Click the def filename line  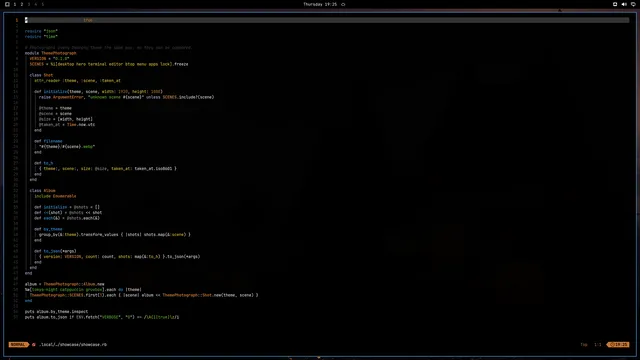click(x=48, y=141)
